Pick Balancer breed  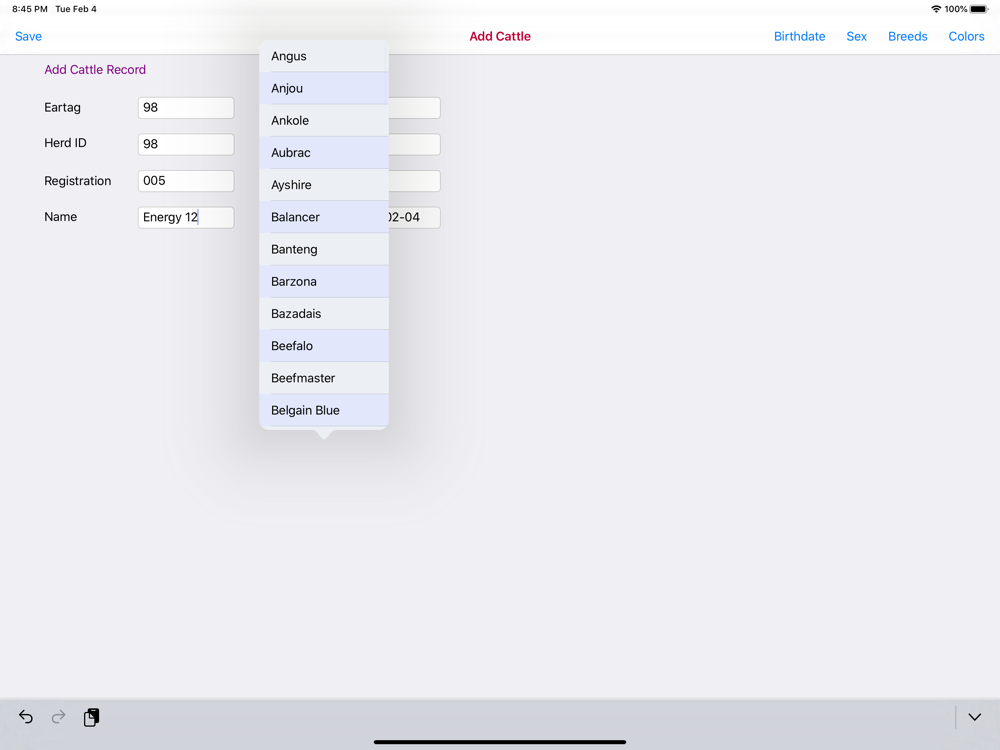(324, 217)
